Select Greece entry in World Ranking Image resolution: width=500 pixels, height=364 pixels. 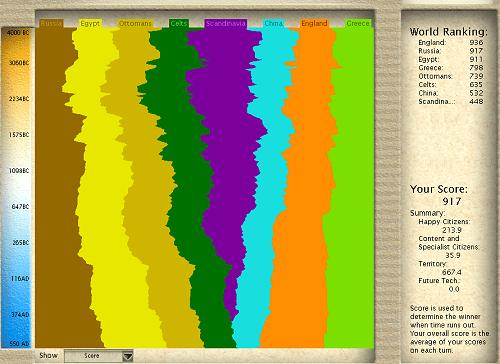[451, 68]
